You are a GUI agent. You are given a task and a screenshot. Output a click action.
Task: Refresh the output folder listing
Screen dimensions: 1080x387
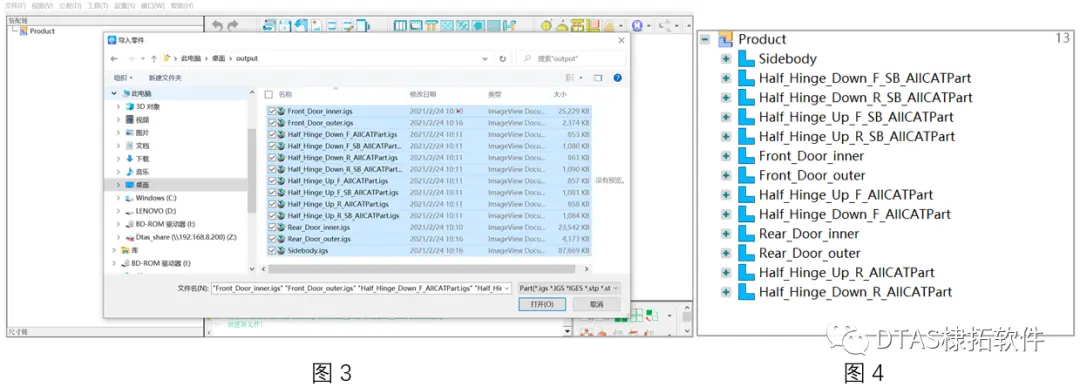pyautogui.click(x=503, y=59)
